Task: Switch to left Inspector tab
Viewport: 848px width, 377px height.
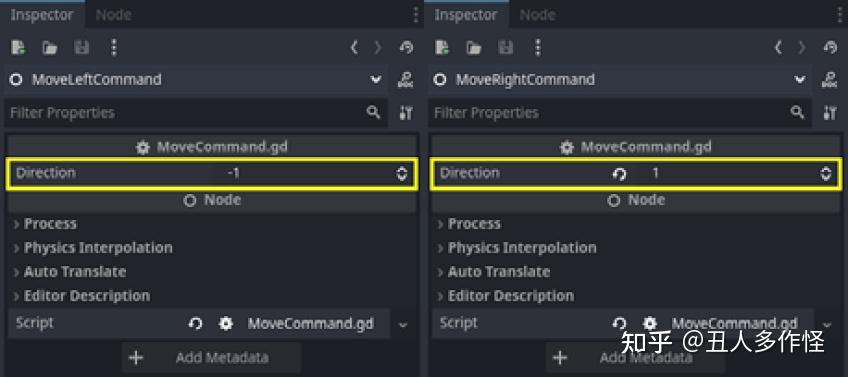Action: coord(41,15)
